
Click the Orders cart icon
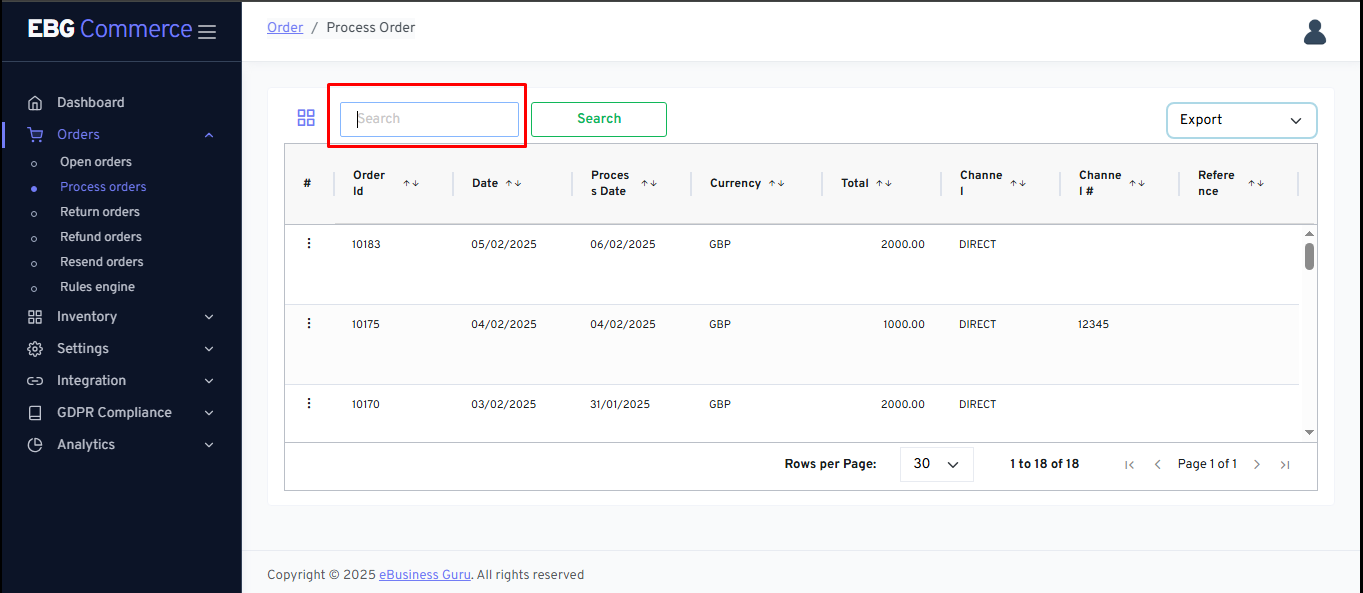35,133
